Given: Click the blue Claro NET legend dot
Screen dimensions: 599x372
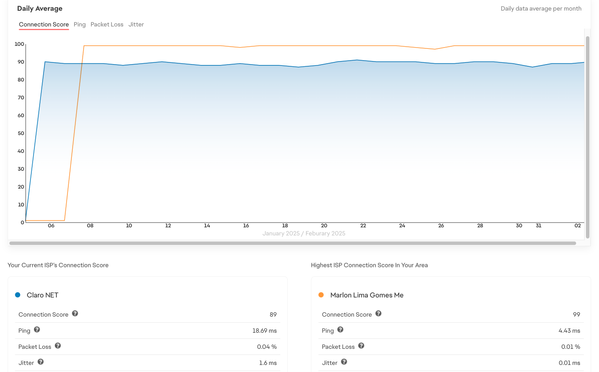Looking at the screenshot, I should point(18,295).
